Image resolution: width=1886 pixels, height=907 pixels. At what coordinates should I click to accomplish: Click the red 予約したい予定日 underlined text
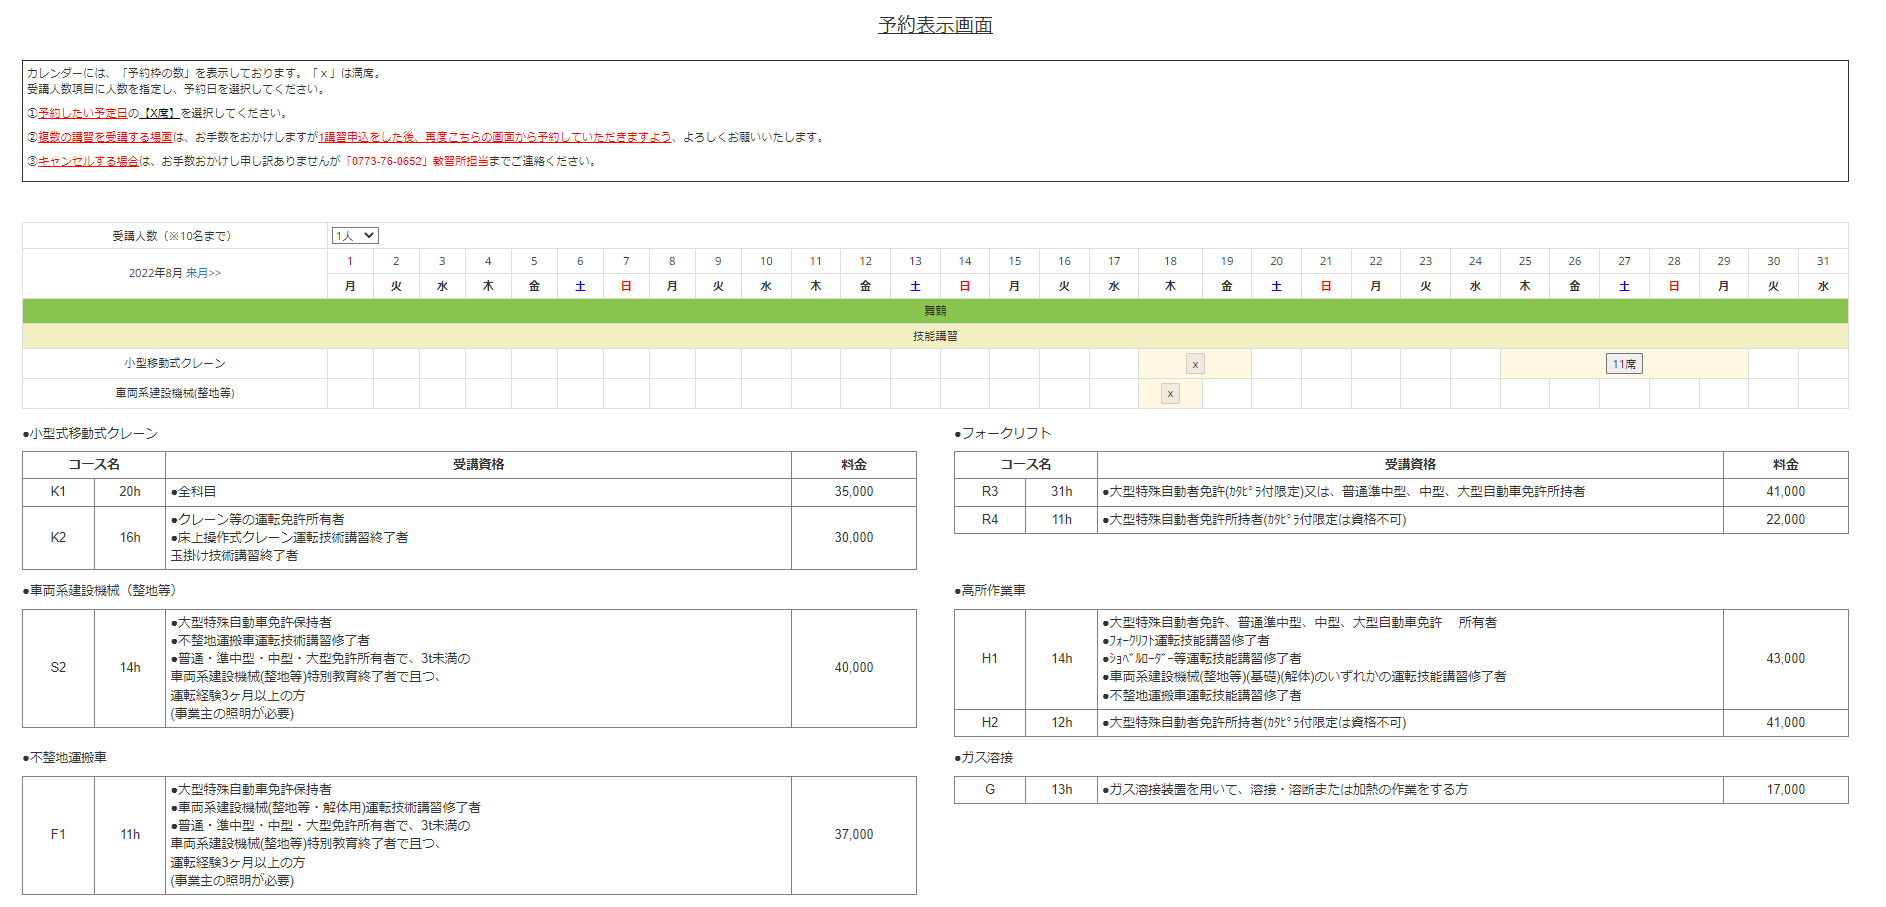[82, 113]
